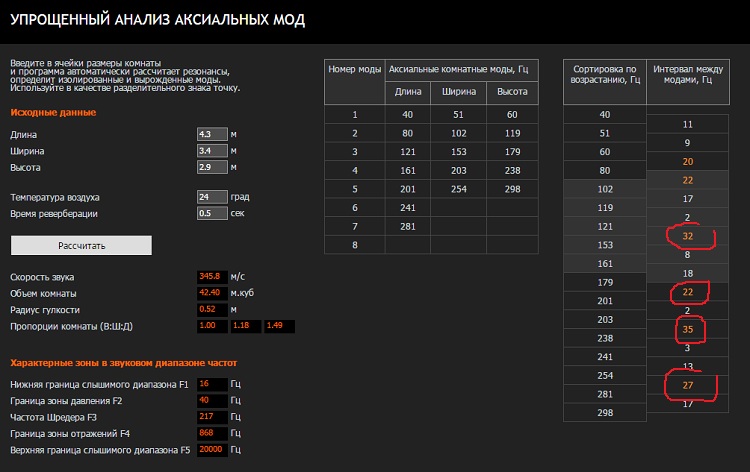Focus the Высота input field showing 2.9
This screenshot has width=750, height=472.
click(212, 167)
